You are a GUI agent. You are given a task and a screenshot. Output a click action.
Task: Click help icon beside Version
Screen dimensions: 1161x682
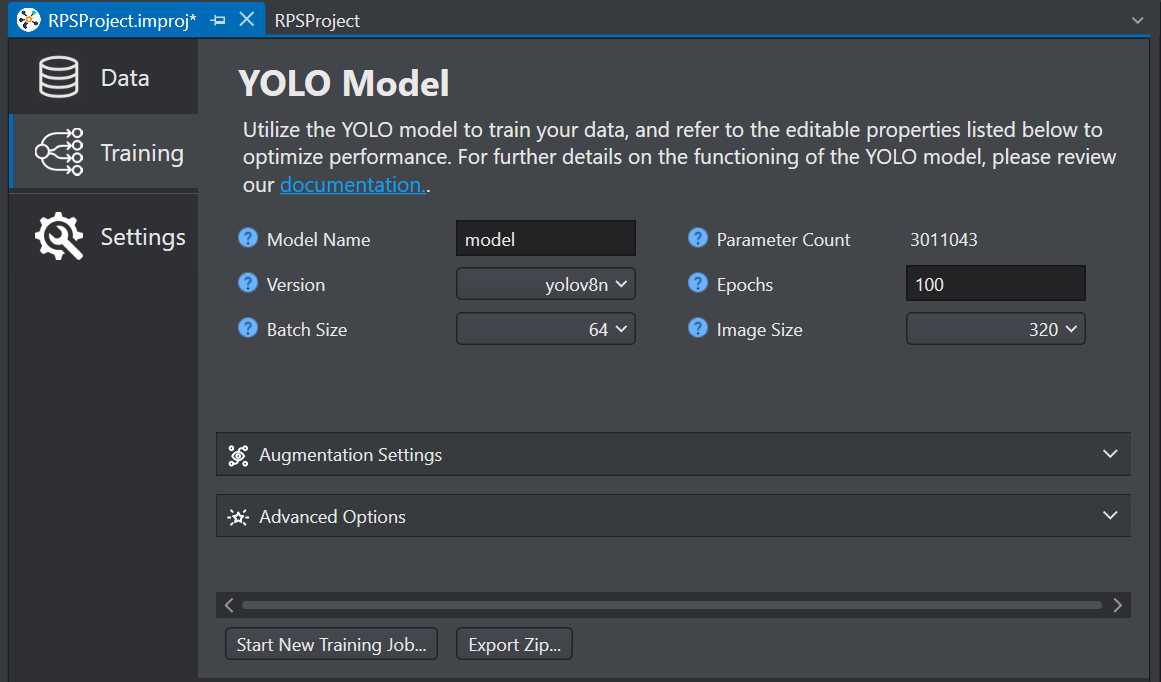(x=248, y=284)
